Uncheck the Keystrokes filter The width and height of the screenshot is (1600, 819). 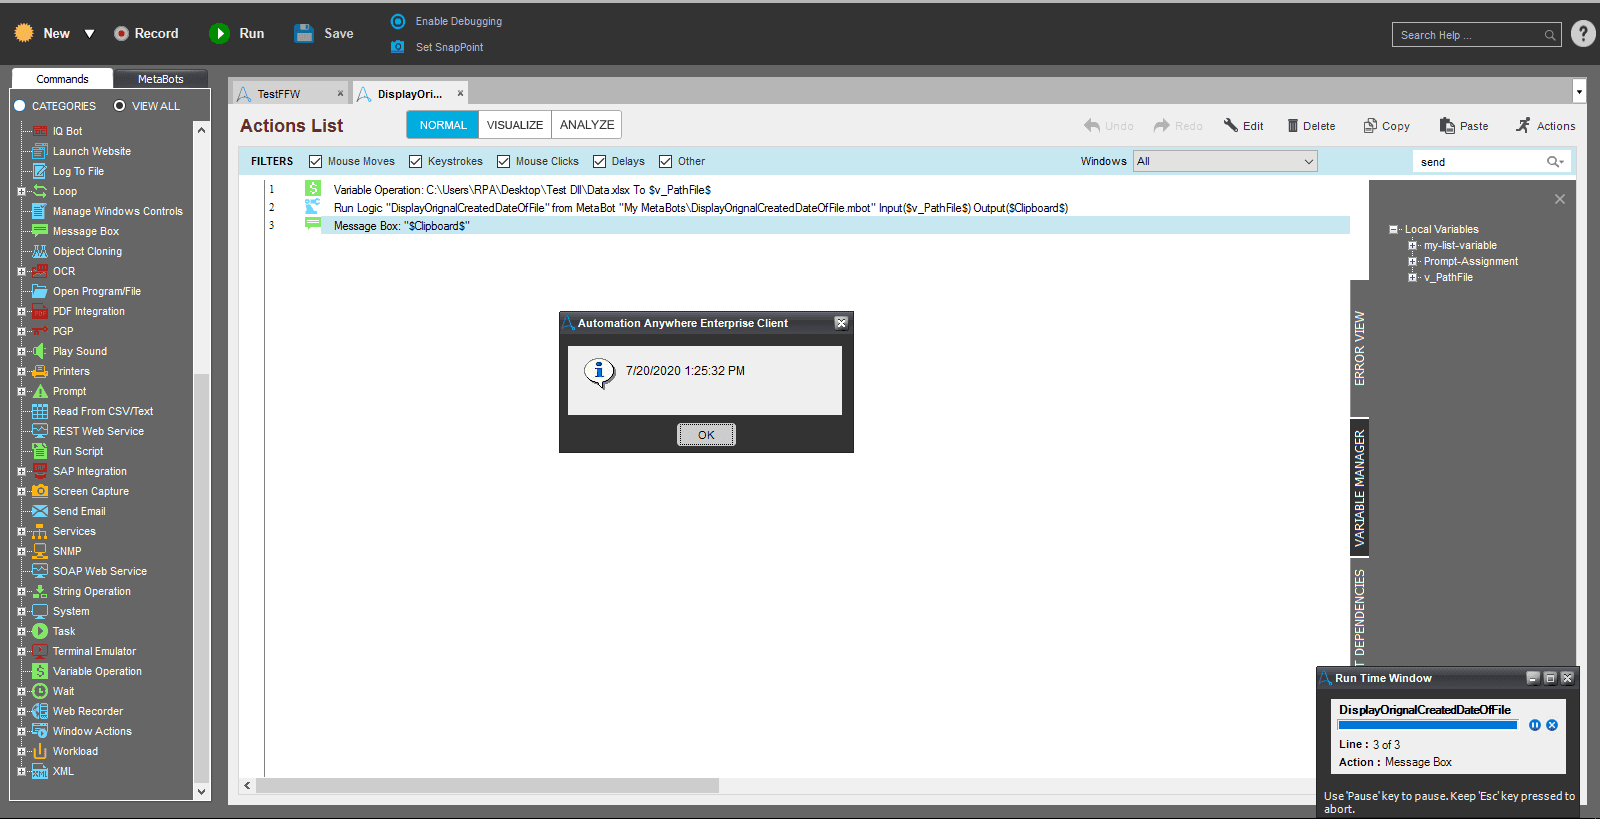pyautogui.click(x=415, y=161)
